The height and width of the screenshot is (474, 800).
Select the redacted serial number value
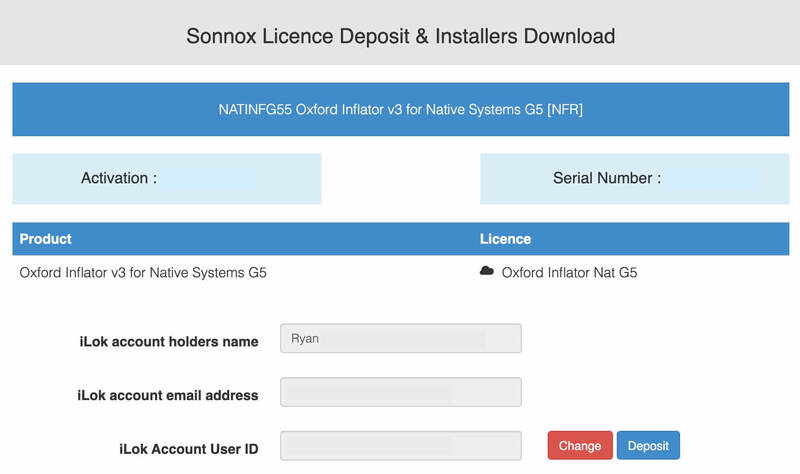715,179
